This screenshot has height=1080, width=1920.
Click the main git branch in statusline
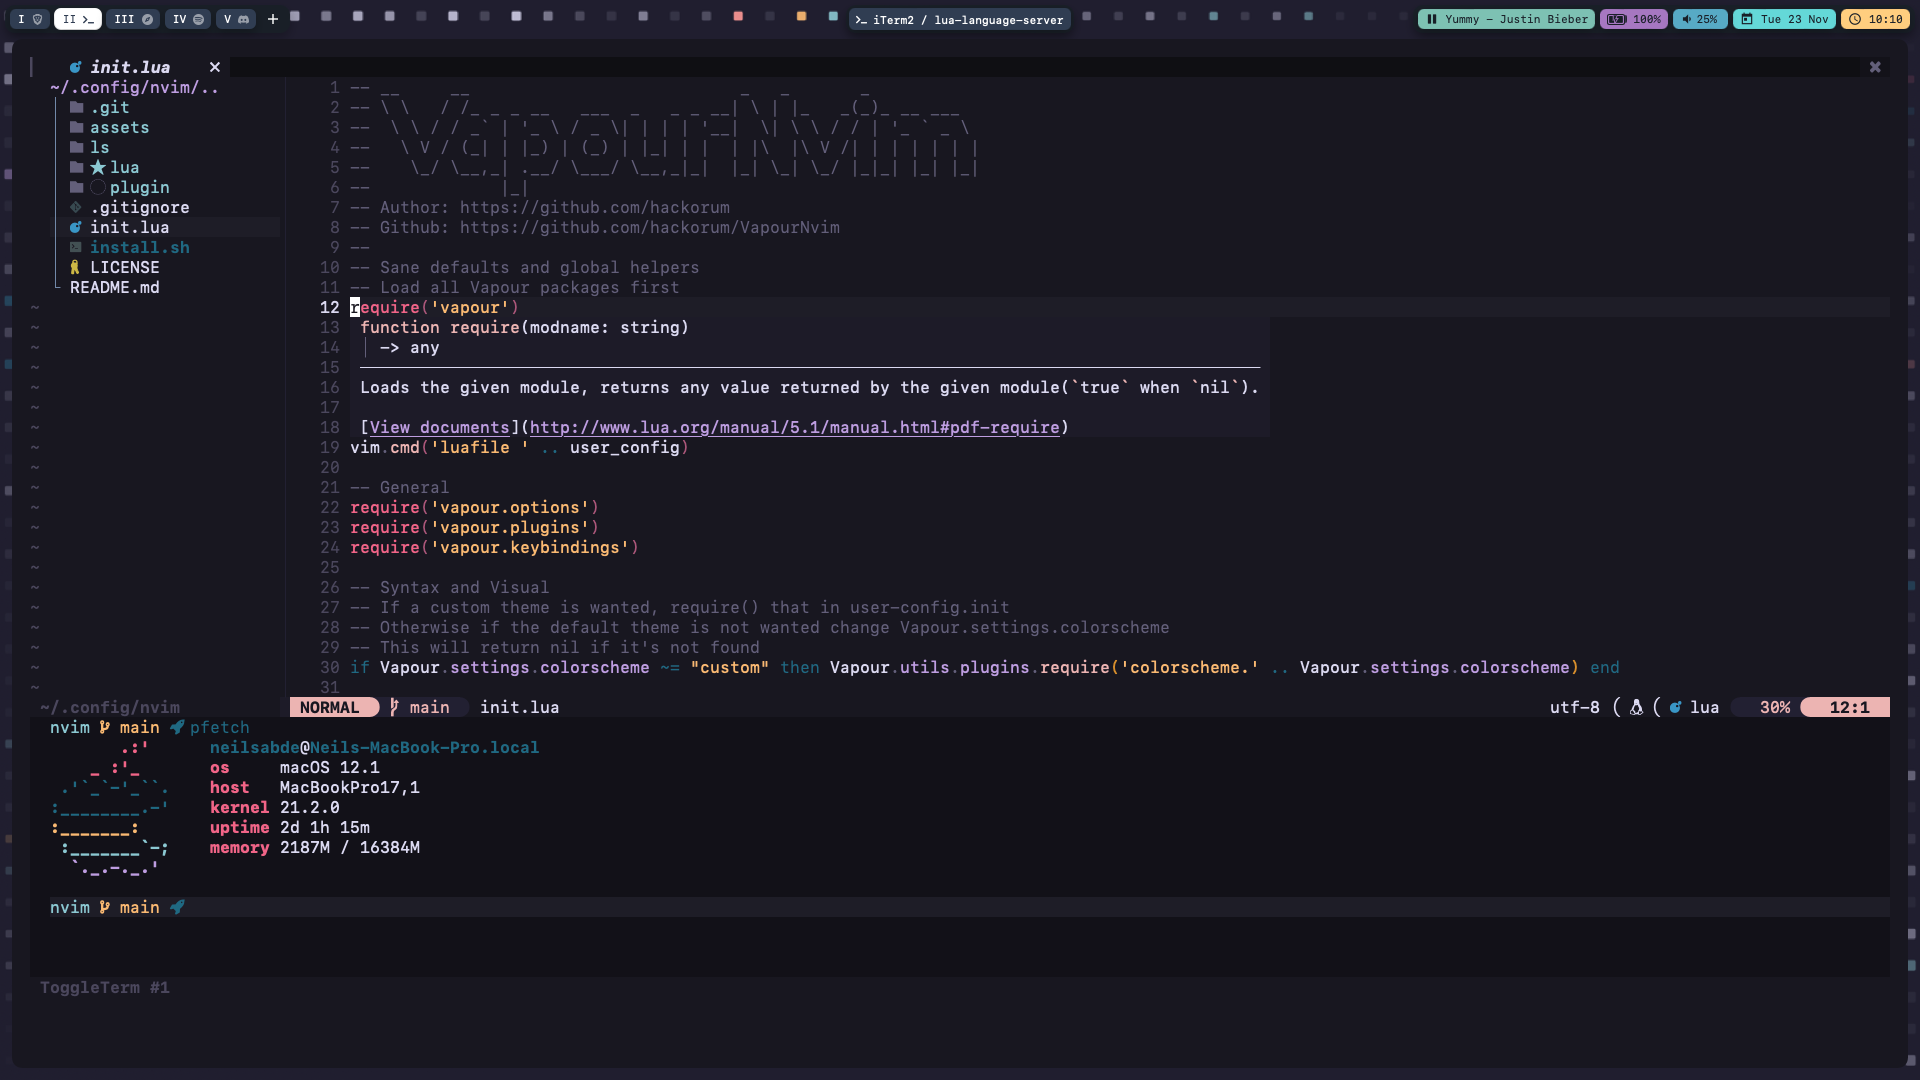tap(428, 707)
